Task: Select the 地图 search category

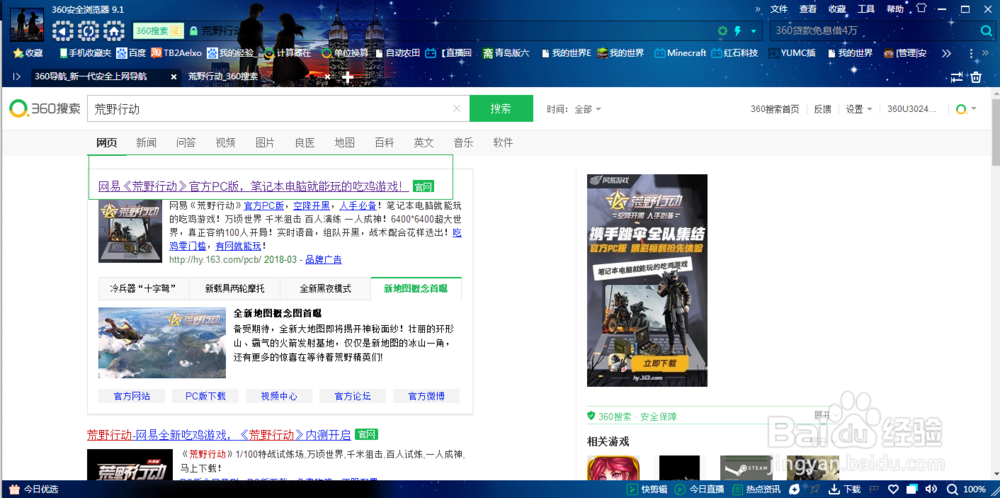Action: 344,142
